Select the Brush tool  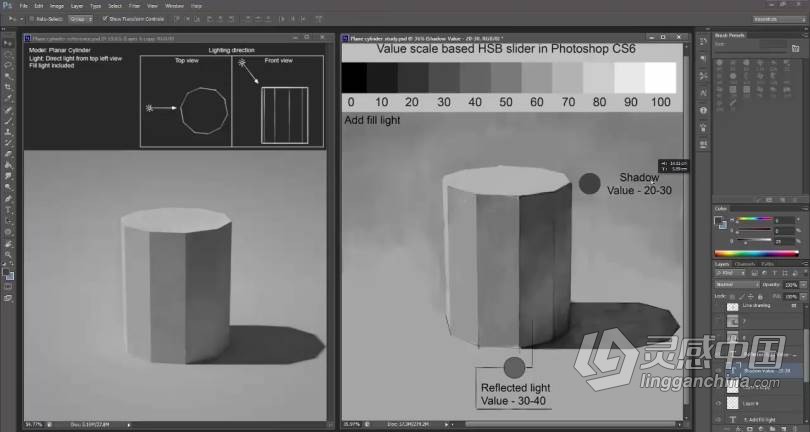coord(8,121)
